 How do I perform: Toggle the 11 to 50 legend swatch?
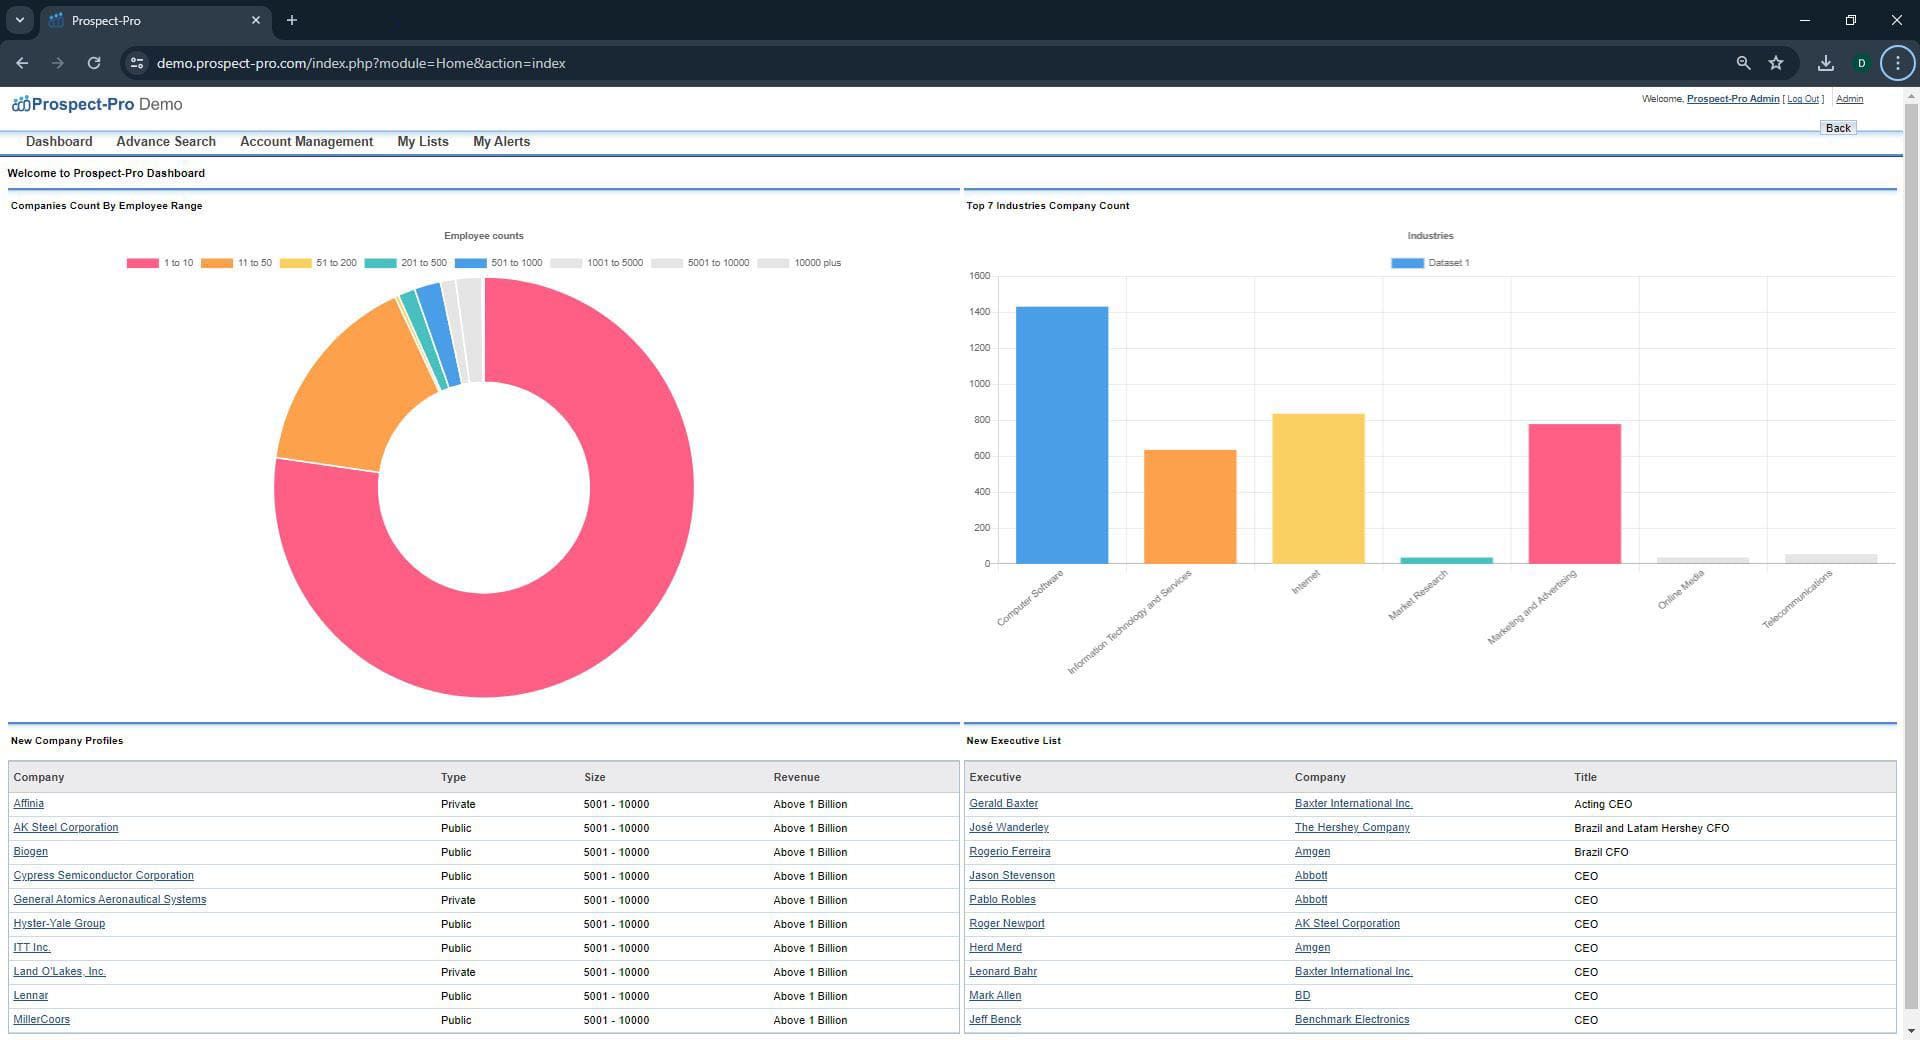[216, 263]
